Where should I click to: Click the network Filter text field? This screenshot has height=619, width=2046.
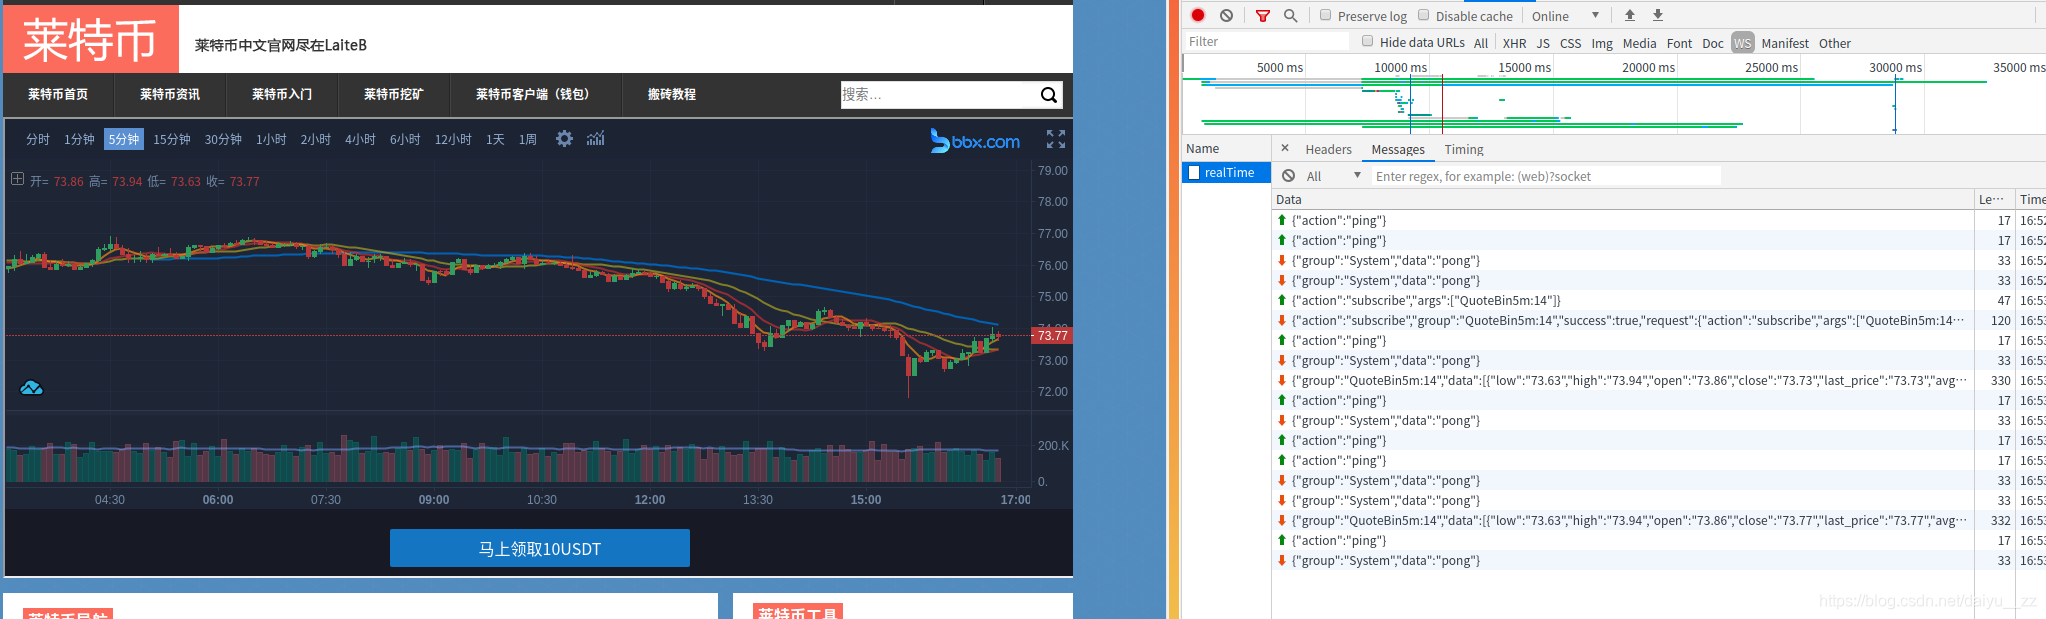[x=1266, y=42]
